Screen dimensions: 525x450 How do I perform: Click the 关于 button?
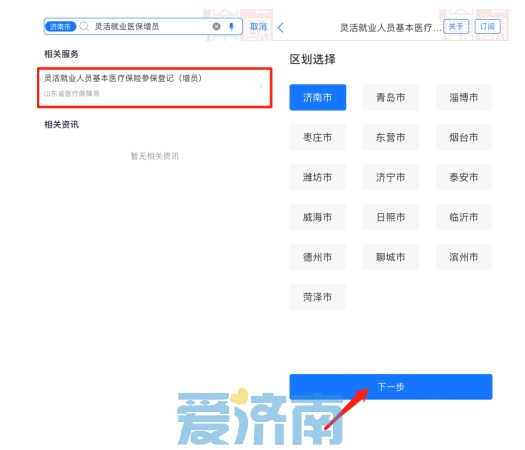(456, 26)
